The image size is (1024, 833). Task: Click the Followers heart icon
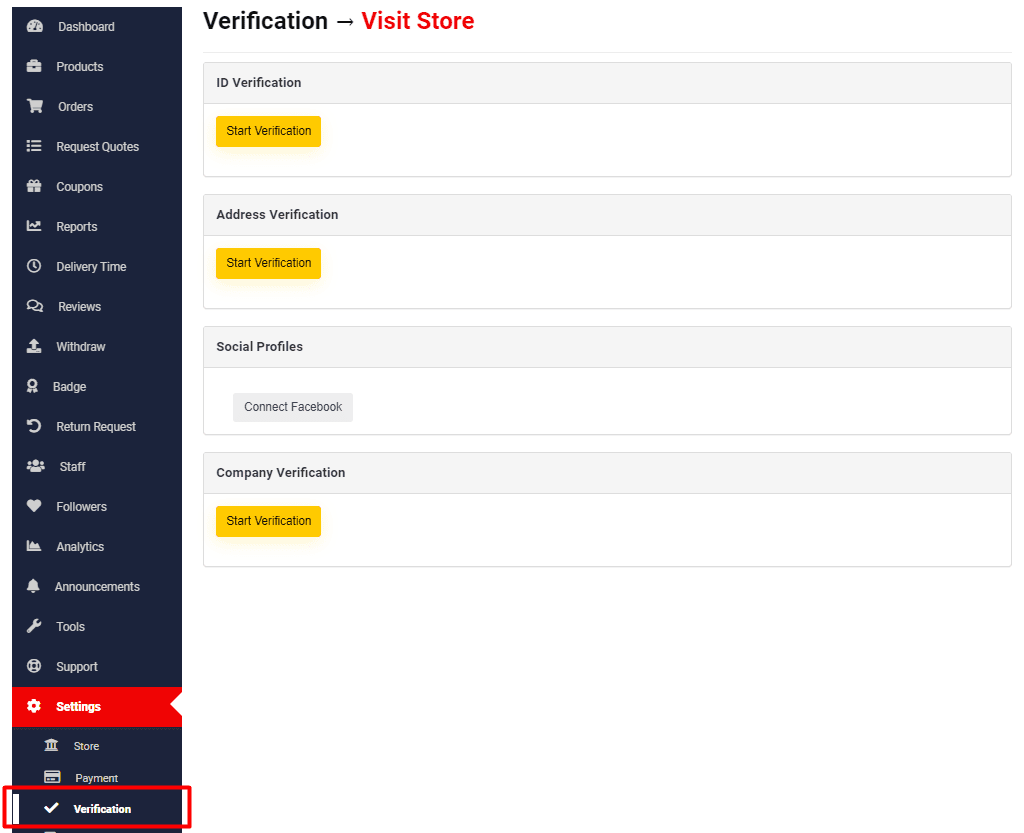click(x=34, y=507)
